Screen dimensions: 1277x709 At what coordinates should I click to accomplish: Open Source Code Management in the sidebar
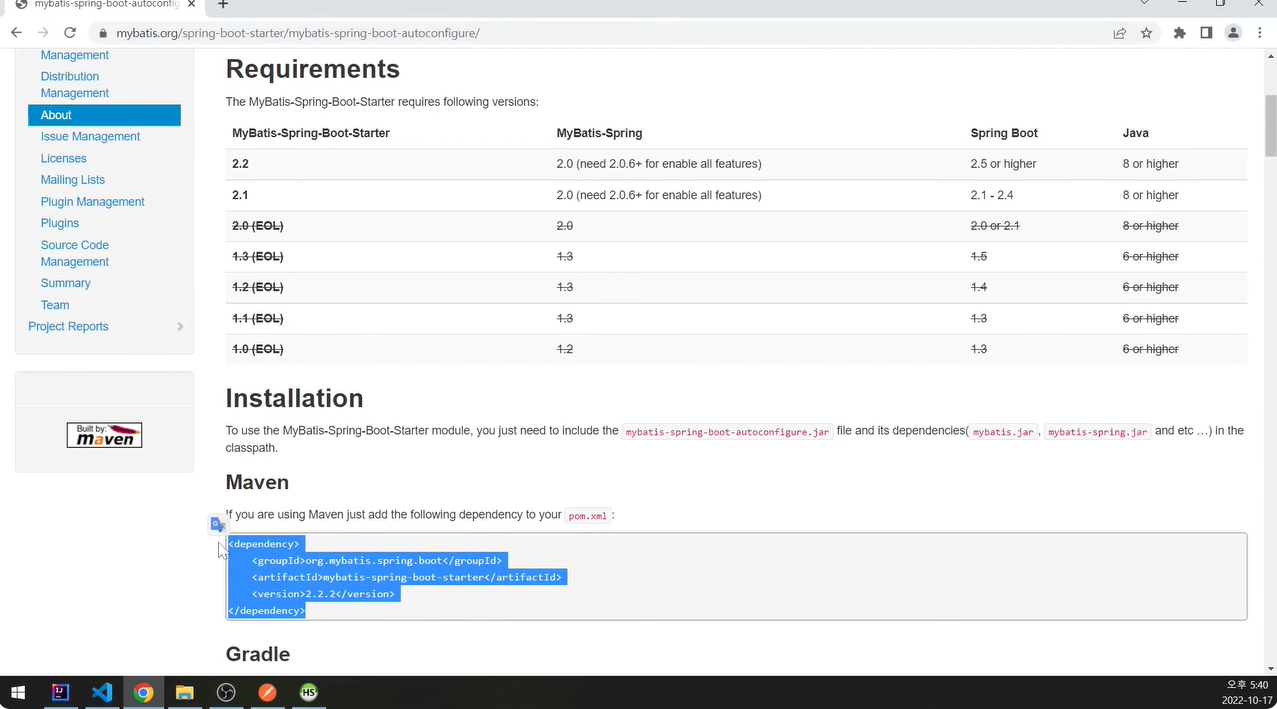click(75, 253)
